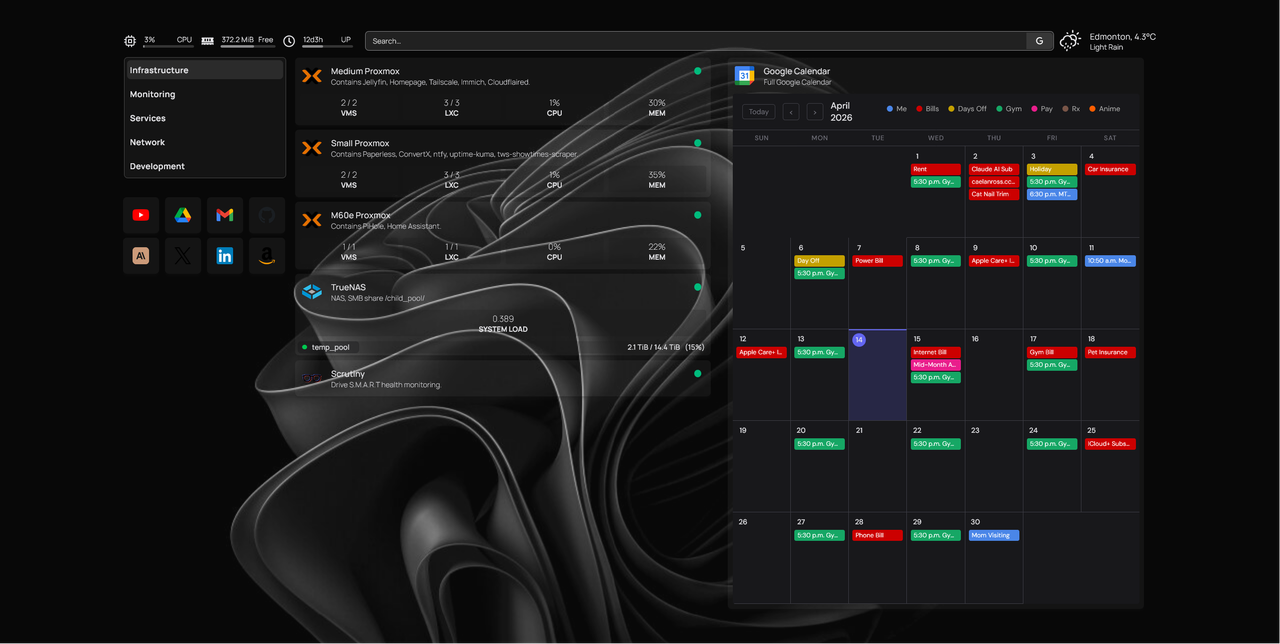Open the YouTube bookmark icon
The height and width of the screenshot is (644, 1280).
coord(141,215)
